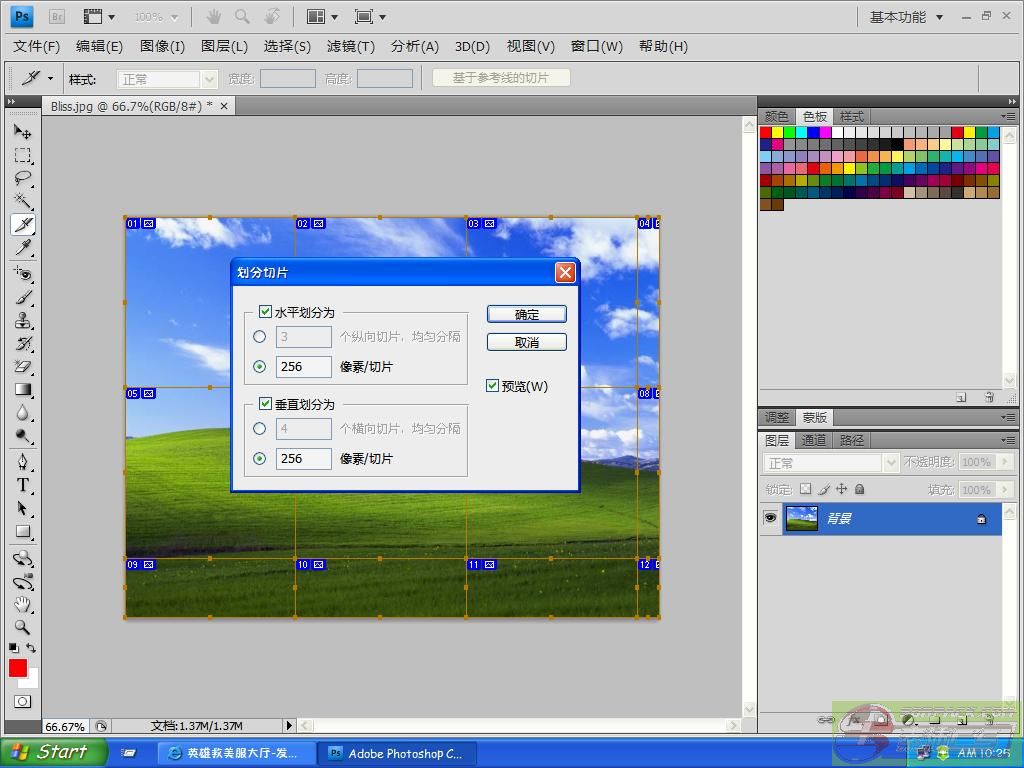The height and width of the screenshot is (768, 1024).
Task: Hide the 背景 layer with eye icon
Action: pyautogui.click(x=771, y=519)
